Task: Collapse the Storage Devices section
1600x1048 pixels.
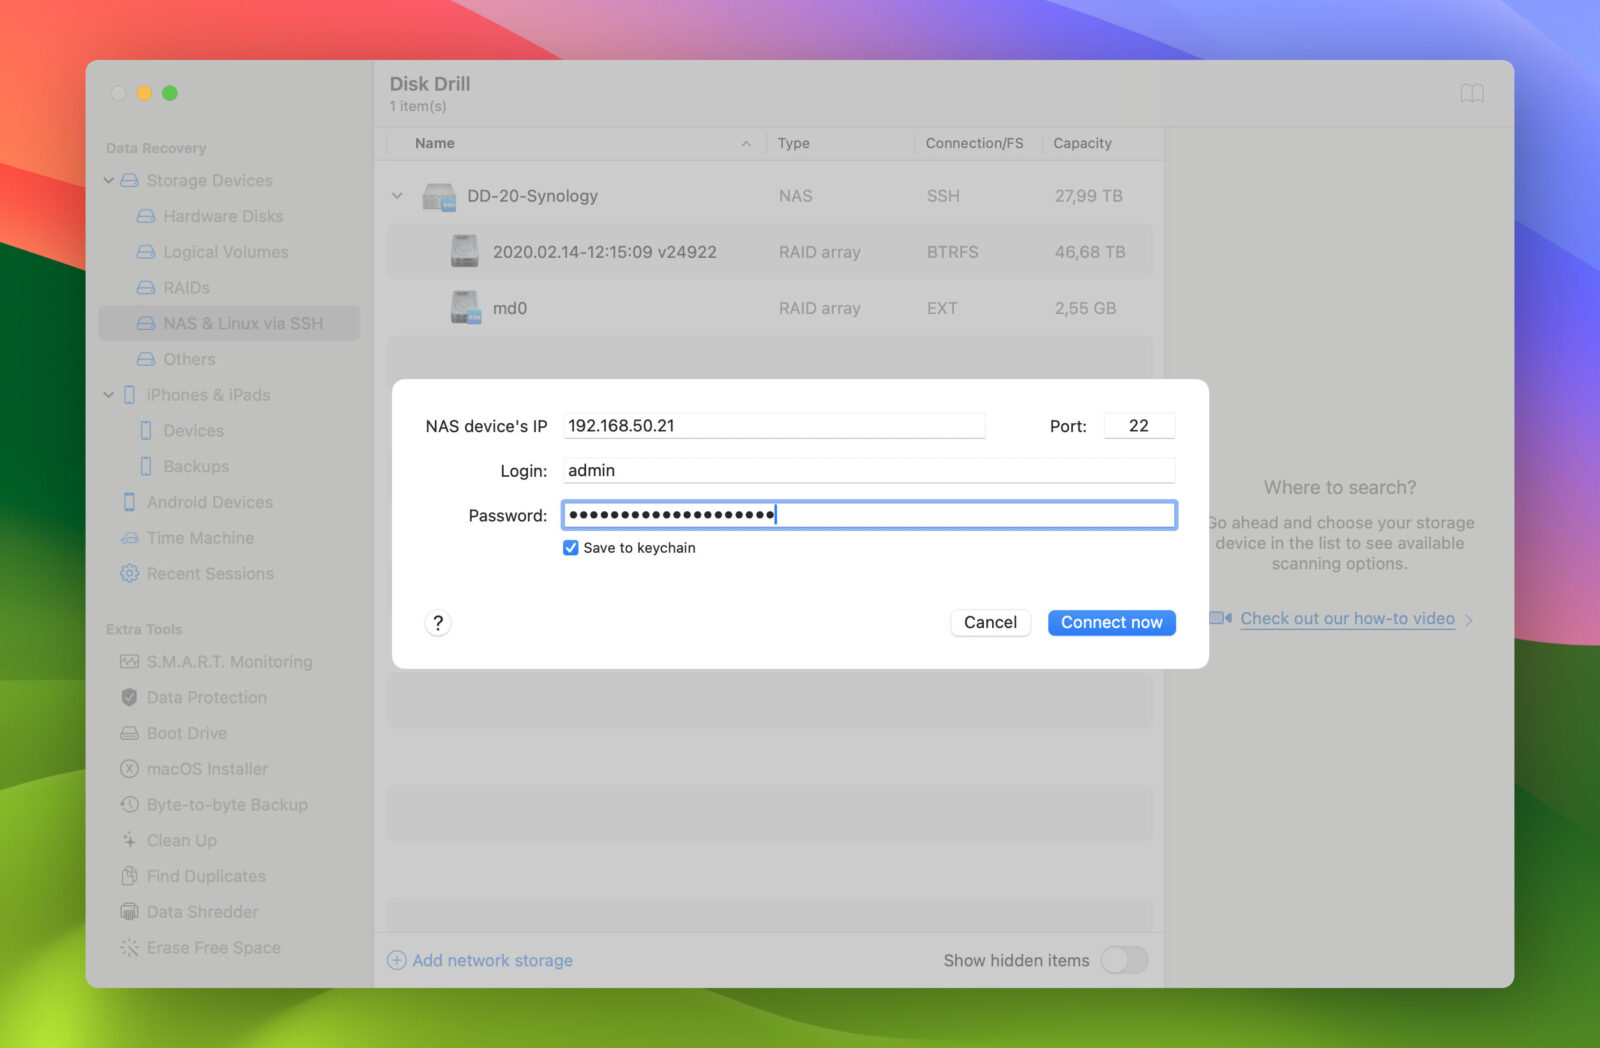Action: tap(110, 180)
